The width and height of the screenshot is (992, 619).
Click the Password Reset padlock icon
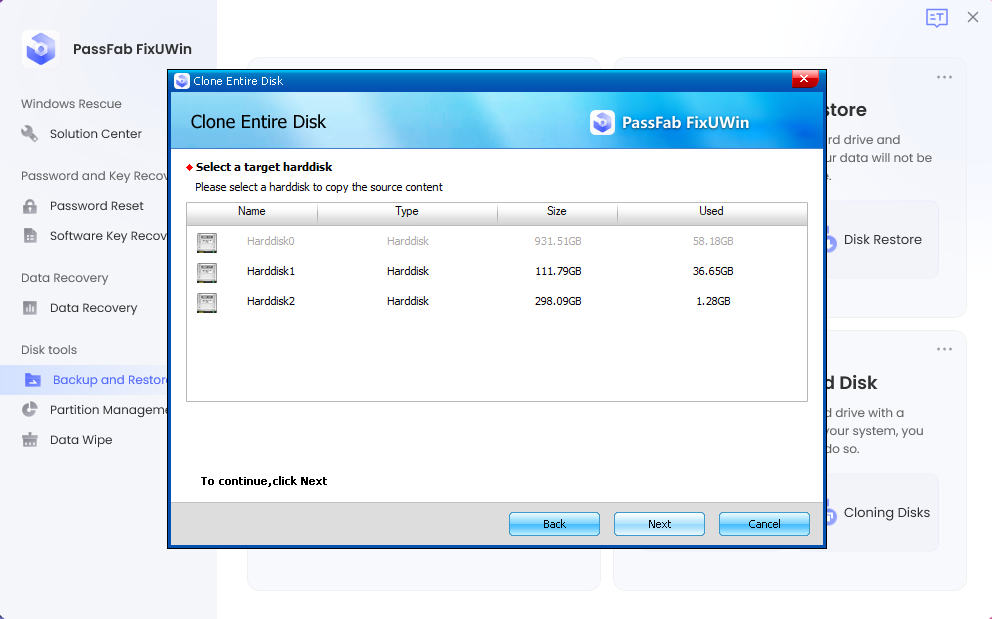pos(30,205)
